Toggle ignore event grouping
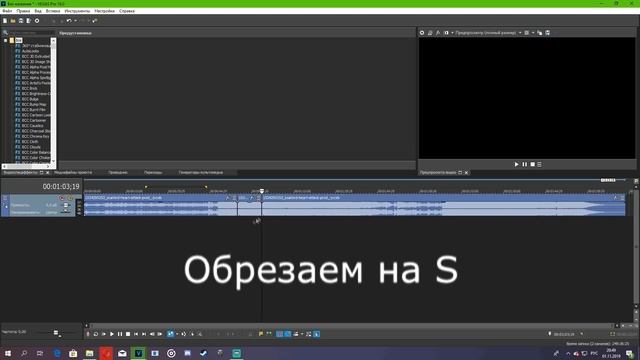Screen dimensions: 640x360 [317, 334]
